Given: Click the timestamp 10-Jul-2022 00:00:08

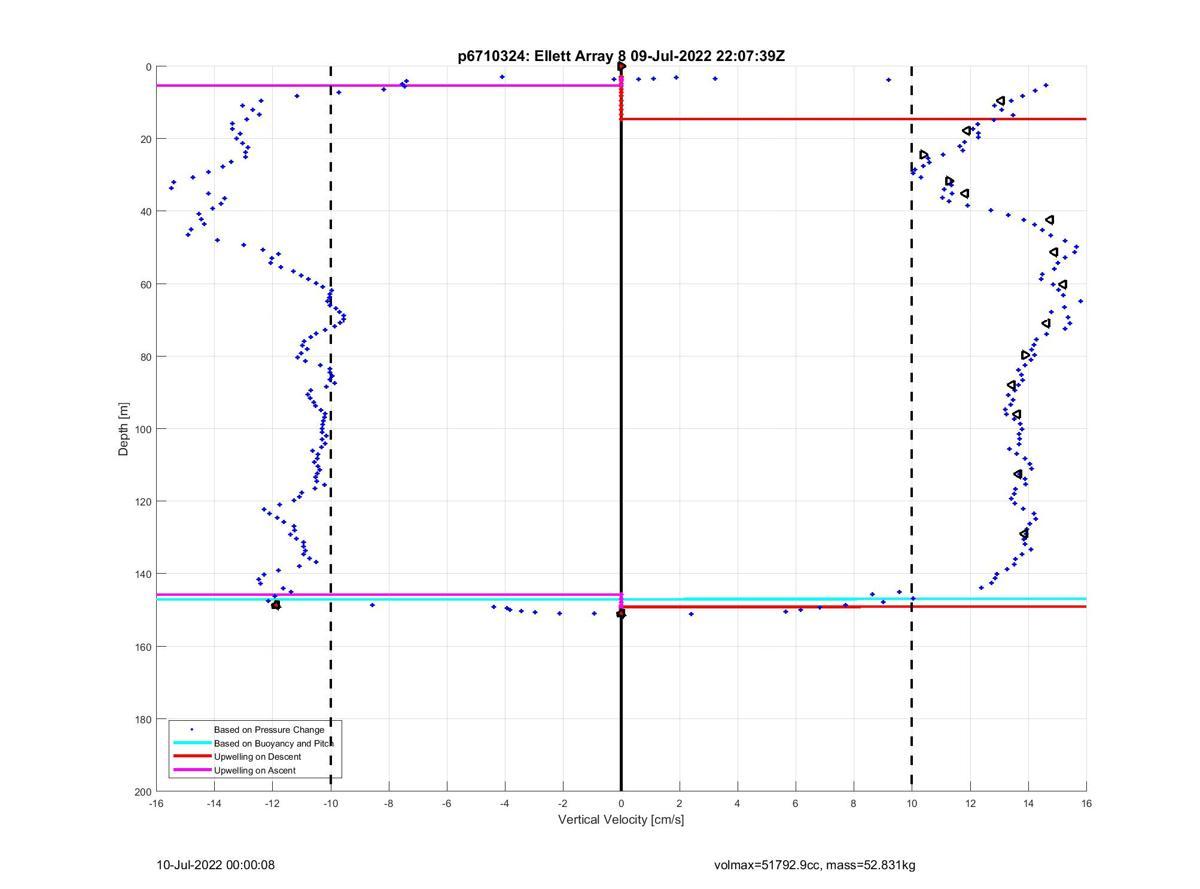Looking at the screenshot, I should pyautogui.click(x=216, y=865).
